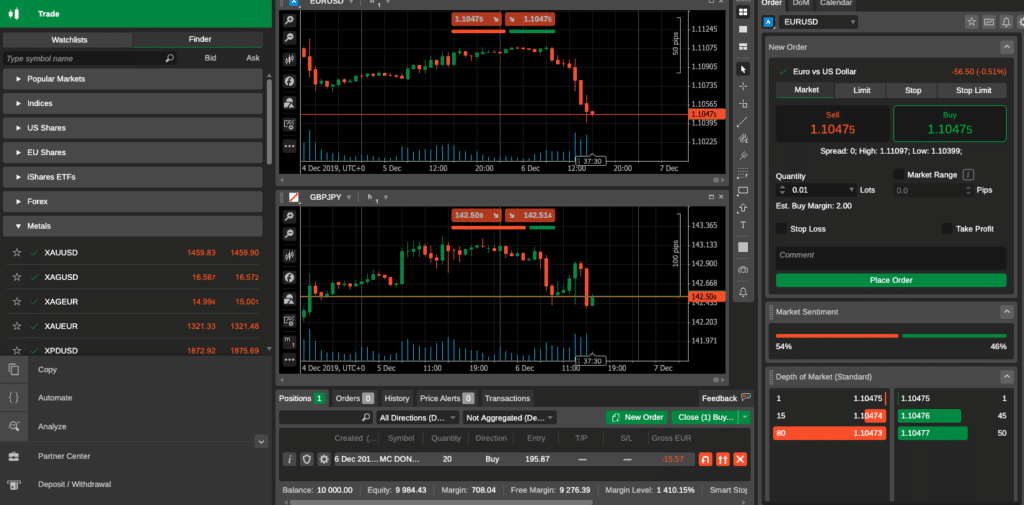This screenshot has height=505, width=1024.
Task: Open settings gear for MC DON position
Action: (324, 459)
